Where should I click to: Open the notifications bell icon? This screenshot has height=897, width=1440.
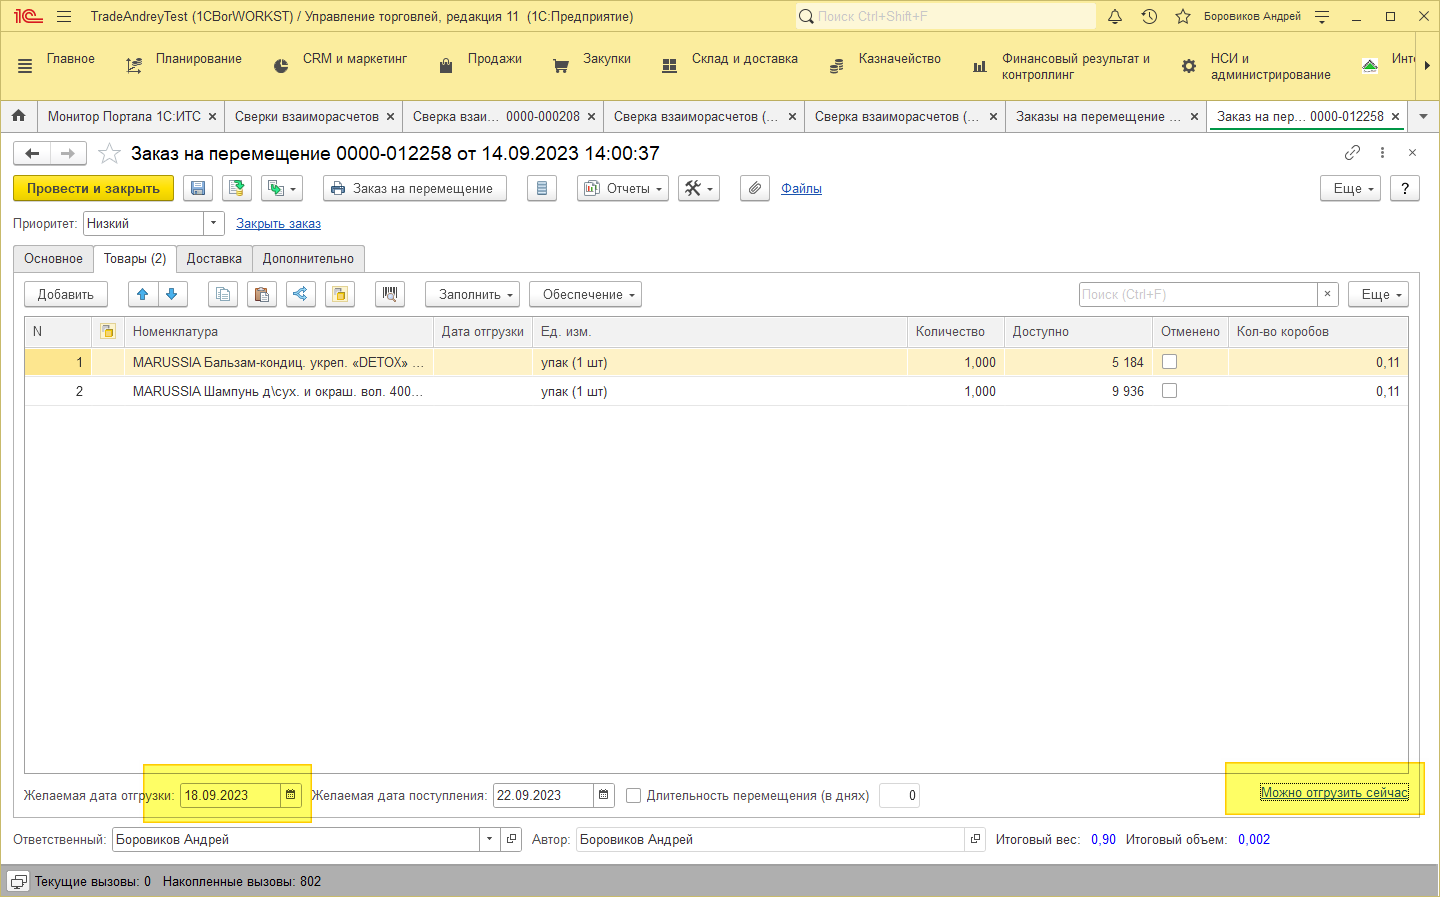(x=1115, y=17)
